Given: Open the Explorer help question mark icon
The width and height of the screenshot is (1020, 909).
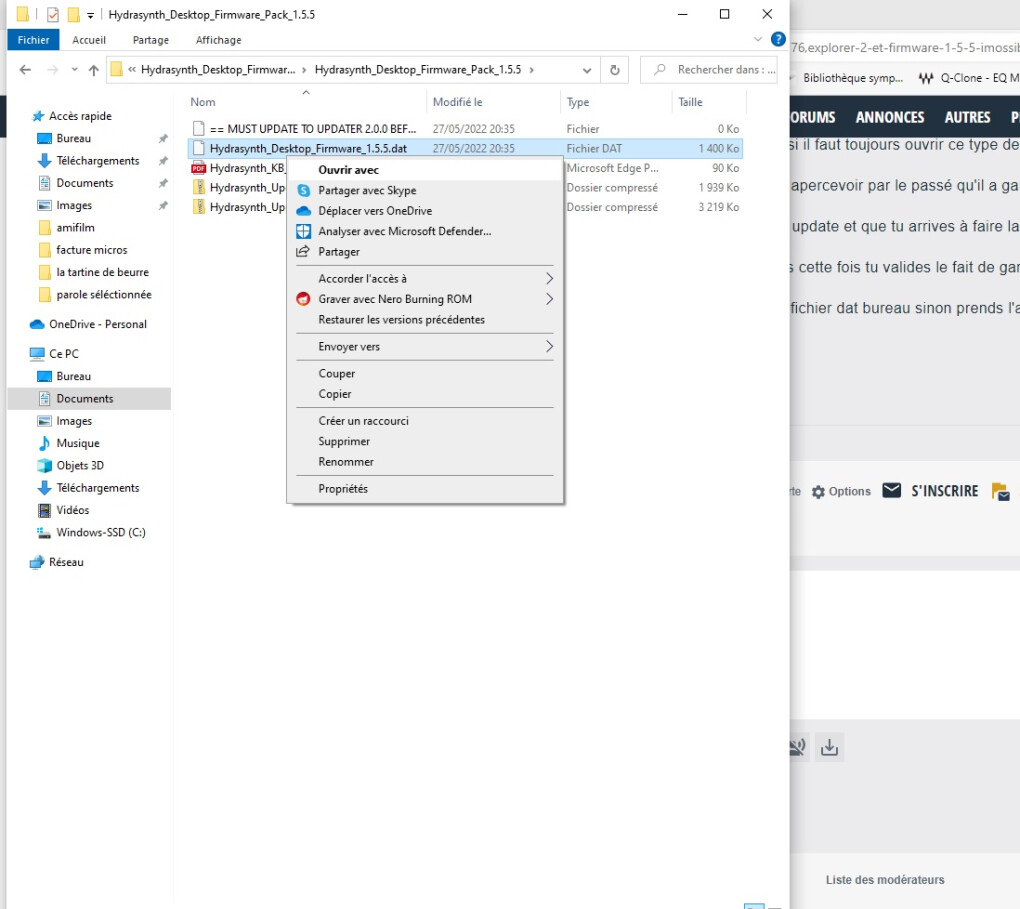Looking at the screenshot, I should pyautogui.click(x=777, y=39).
